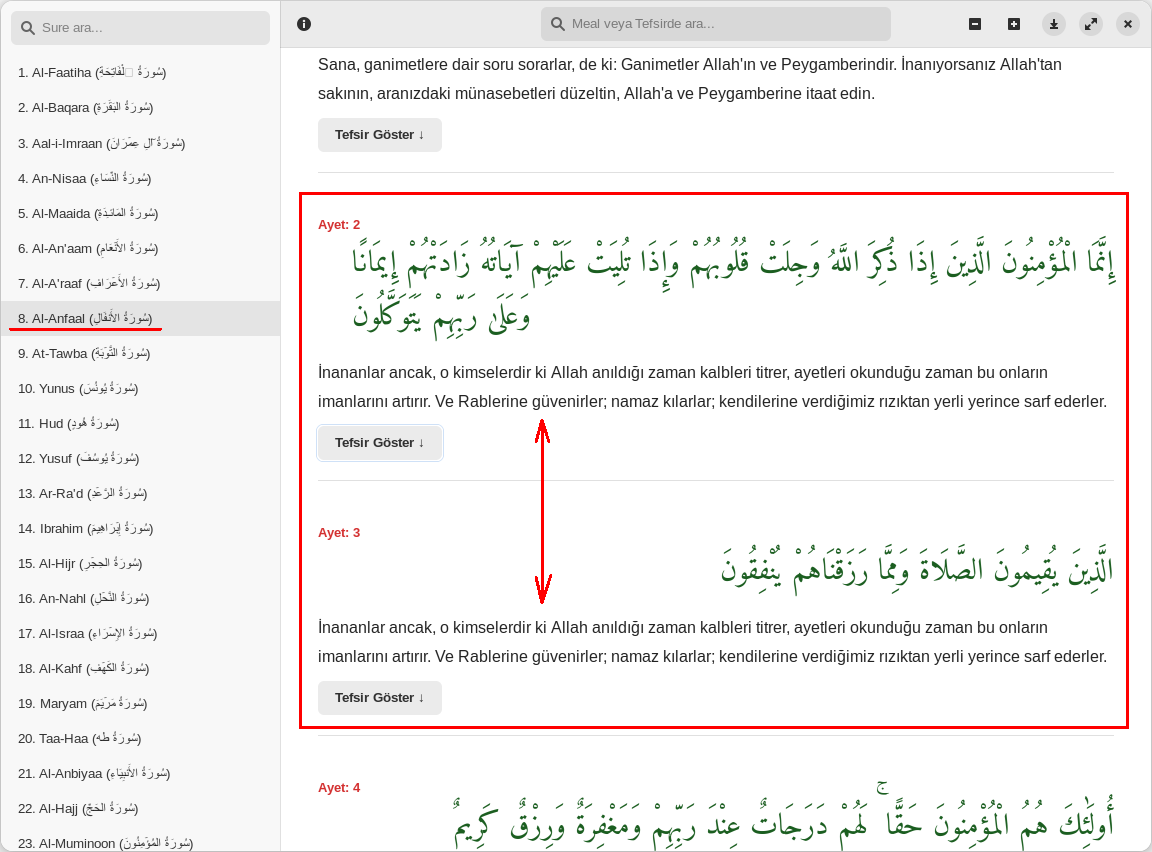Viewport: 1152px width, 852px height.
Task: Focus the 'Sure ara...' search field
Action: pos(150,28)
